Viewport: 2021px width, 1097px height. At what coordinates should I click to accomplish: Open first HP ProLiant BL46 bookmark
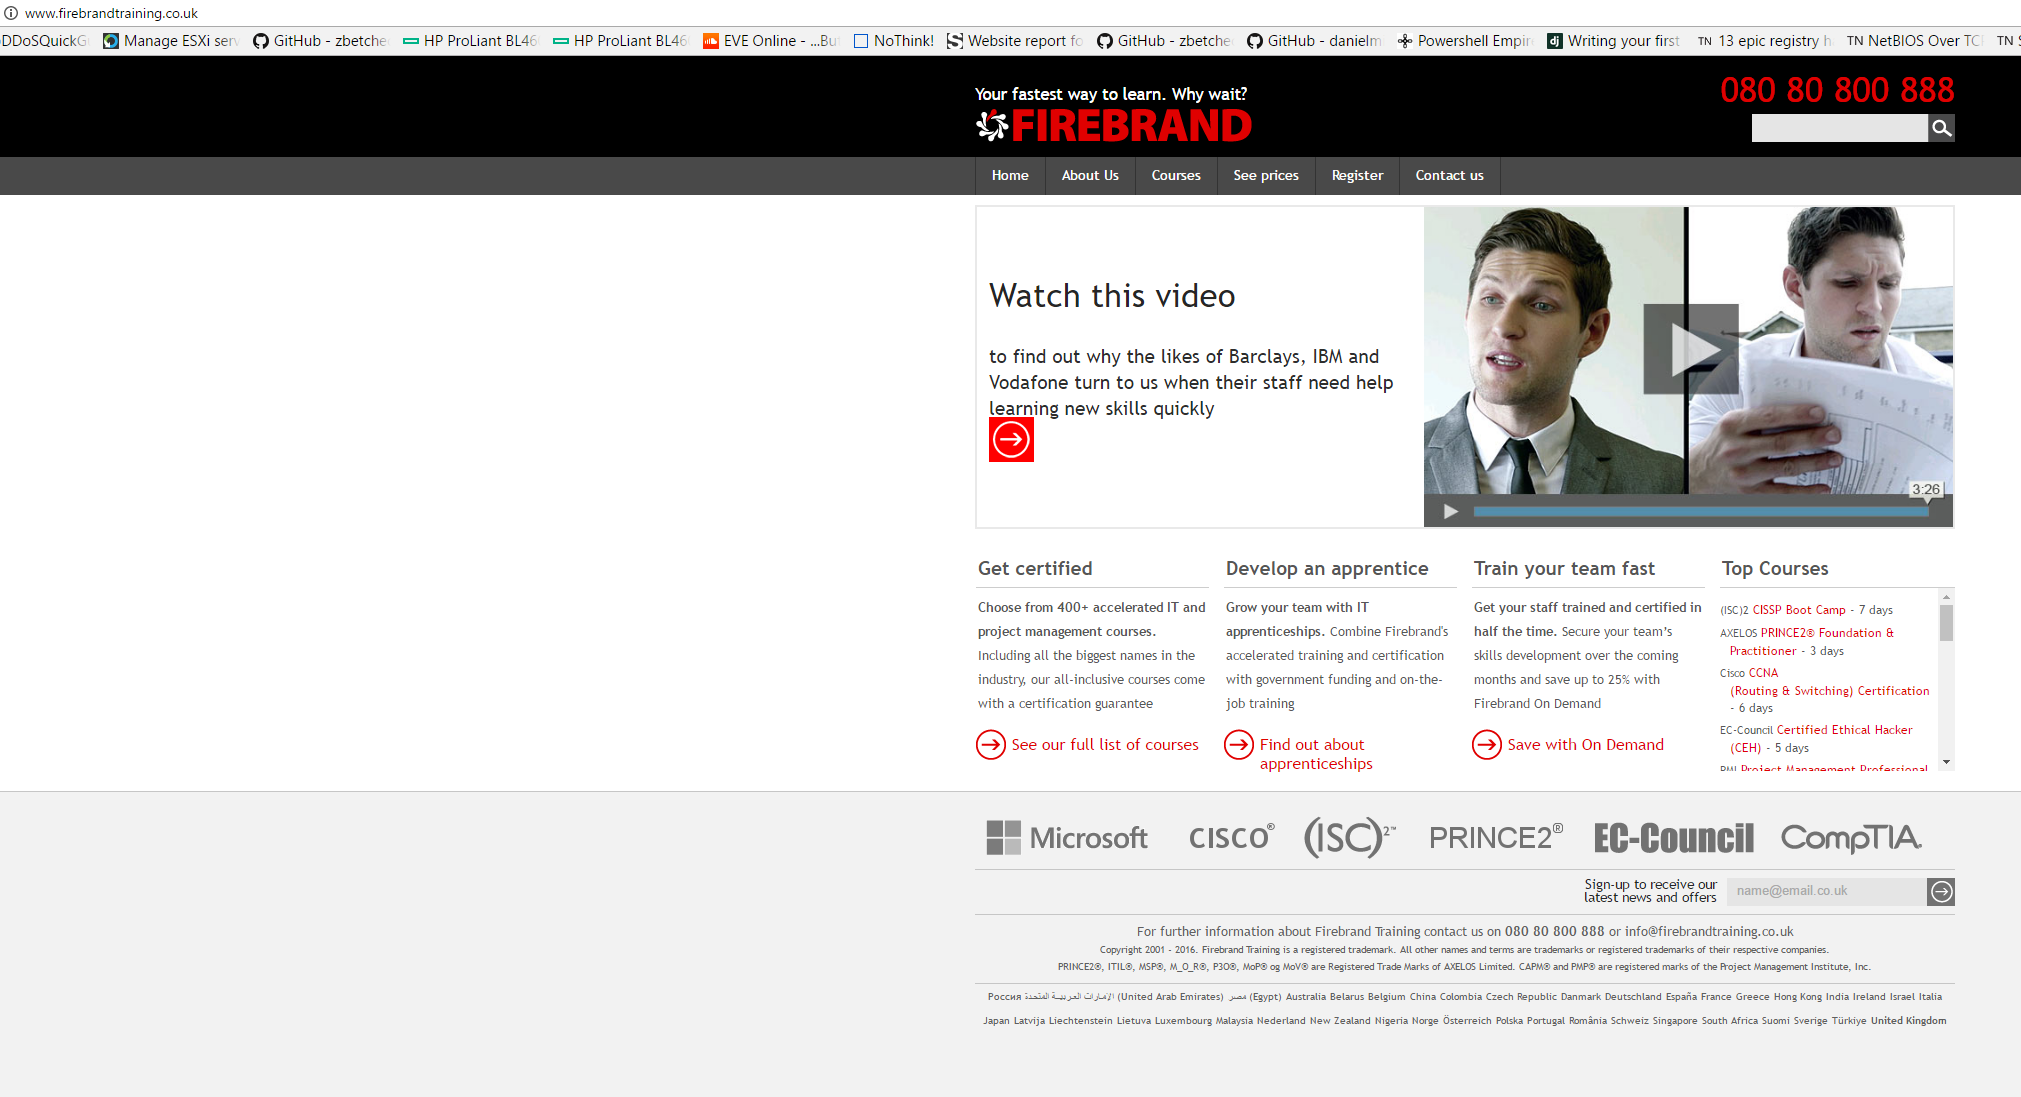(470, 41)
